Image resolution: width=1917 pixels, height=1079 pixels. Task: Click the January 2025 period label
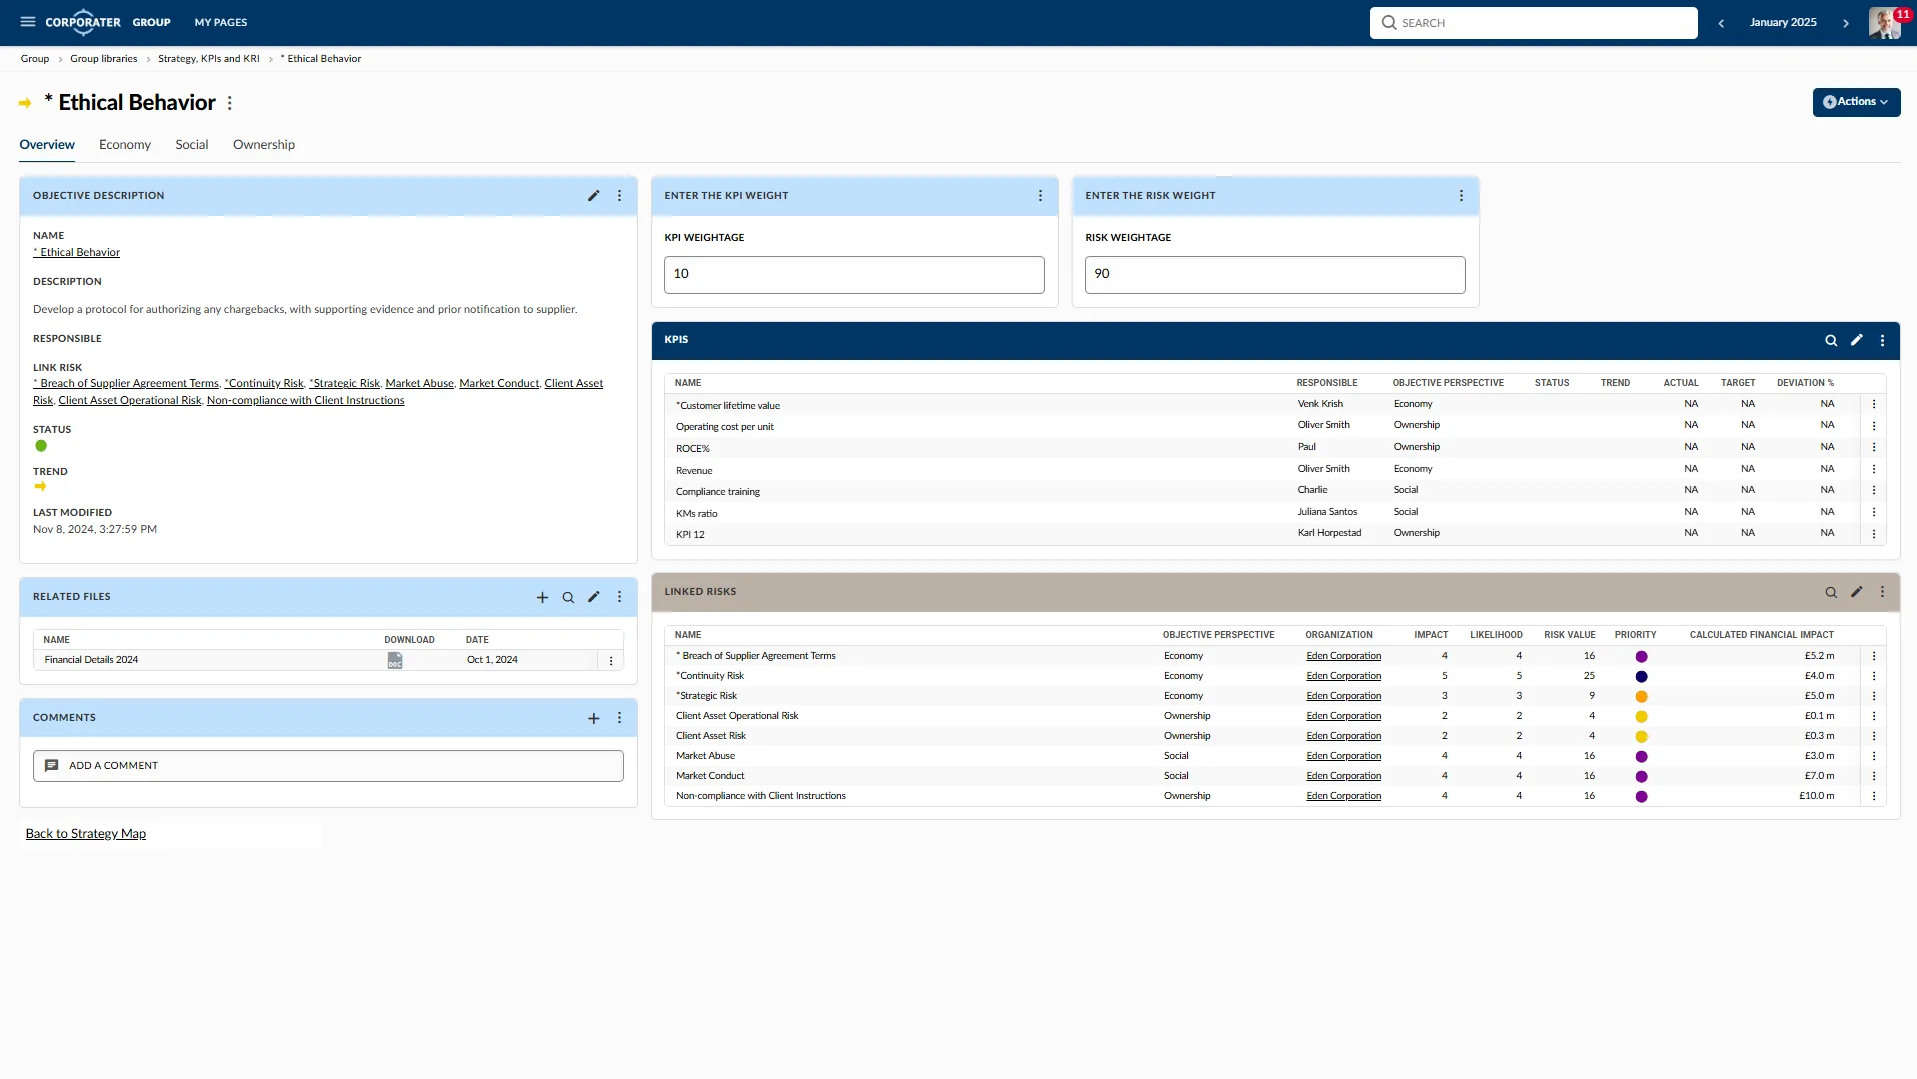pyautogui.click(x=1783, y=22)
